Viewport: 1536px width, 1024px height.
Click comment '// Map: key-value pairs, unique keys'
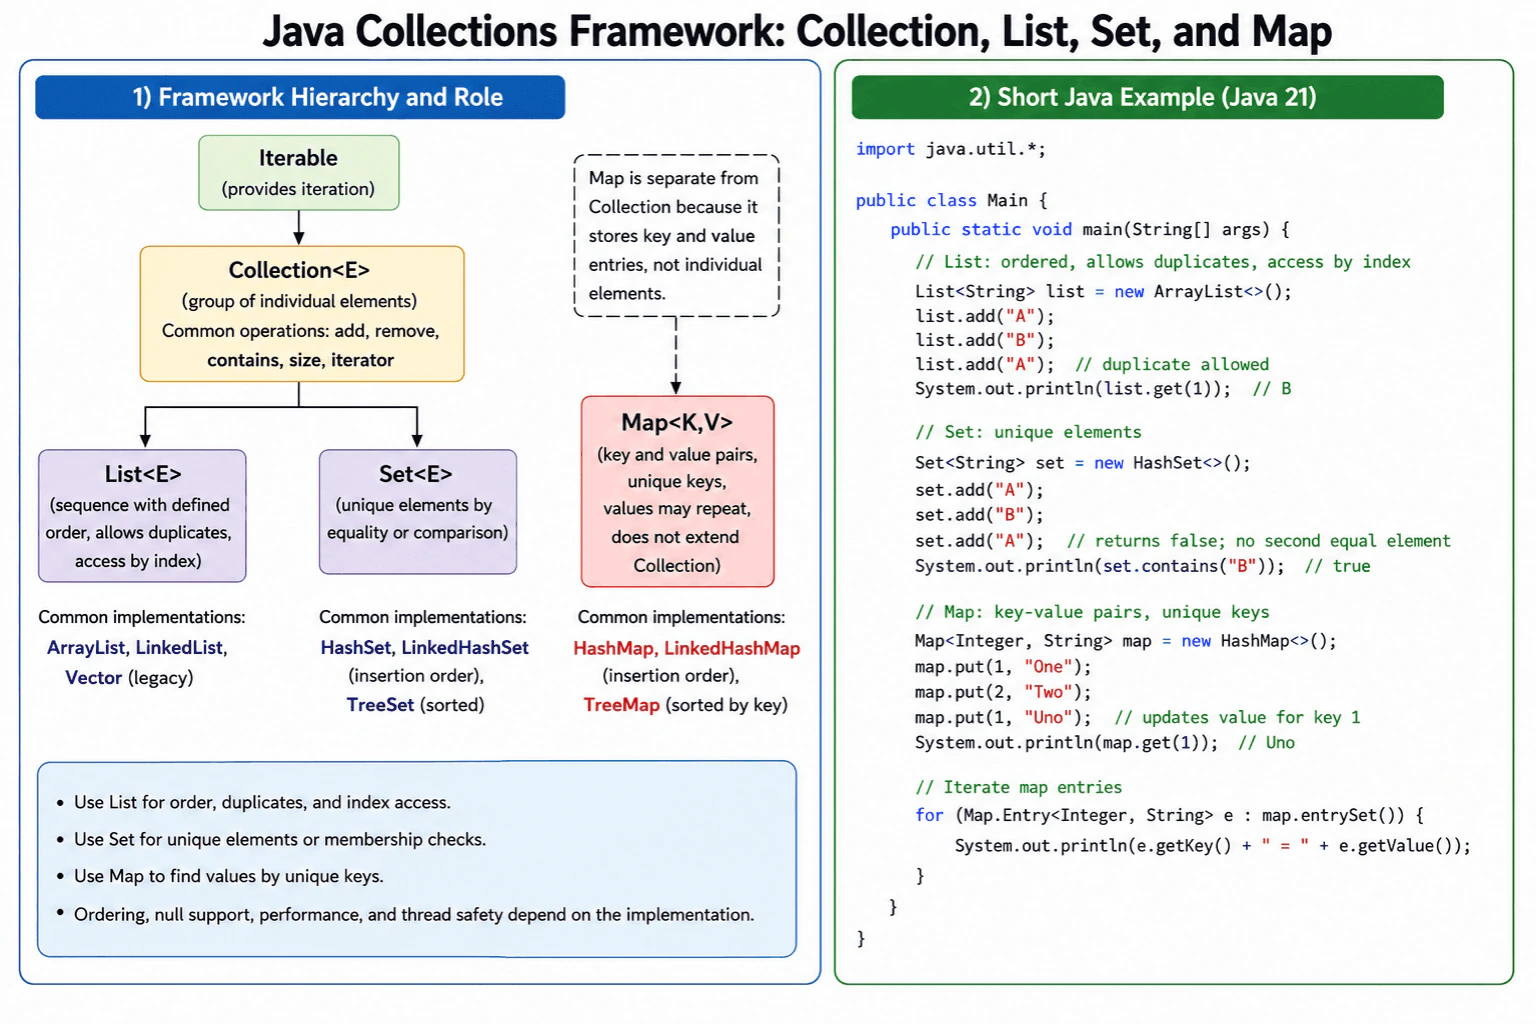1092,612
